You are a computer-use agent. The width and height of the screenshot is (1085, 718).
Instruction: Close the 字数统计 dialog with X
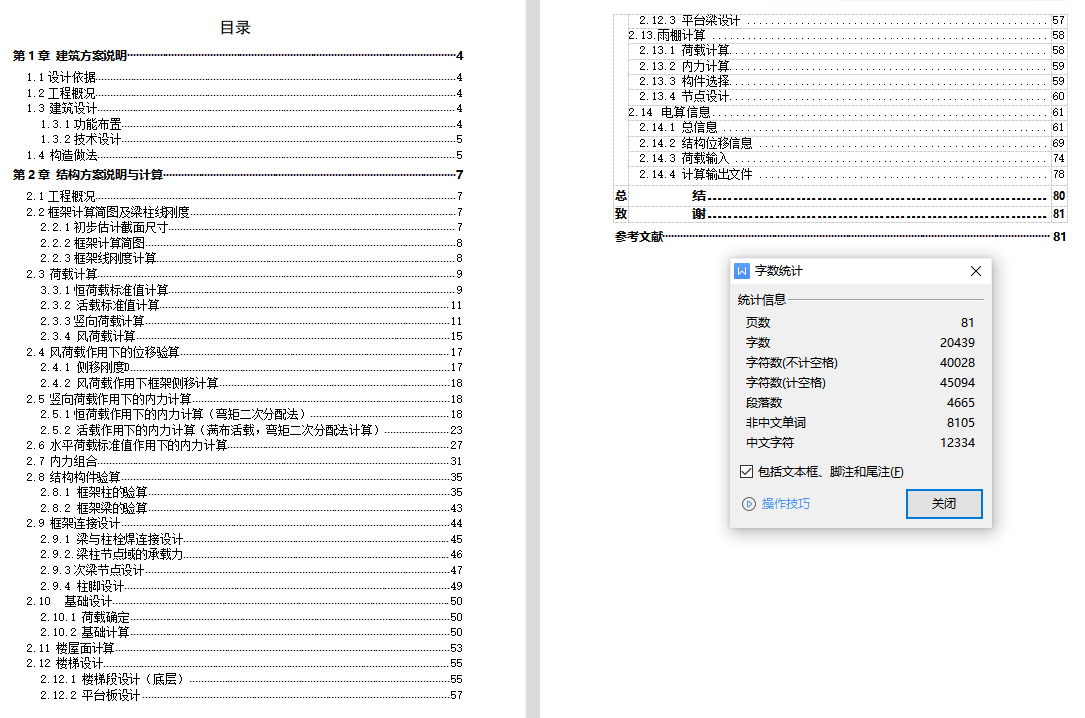[x=976, y=271]
